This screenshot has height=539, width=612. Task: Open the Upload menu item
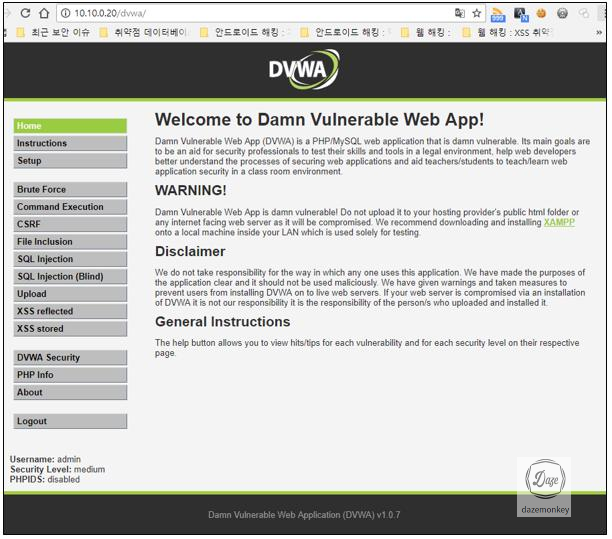coord(70,294)
